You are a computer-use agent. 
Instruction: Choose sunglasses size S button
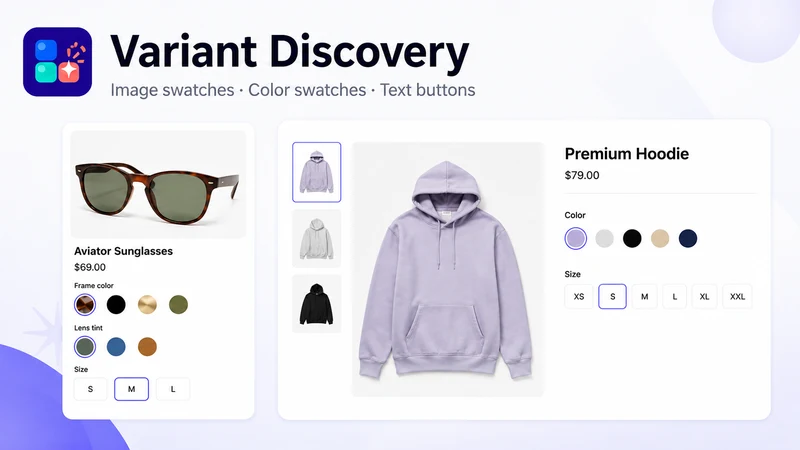(x=90, y=389)
